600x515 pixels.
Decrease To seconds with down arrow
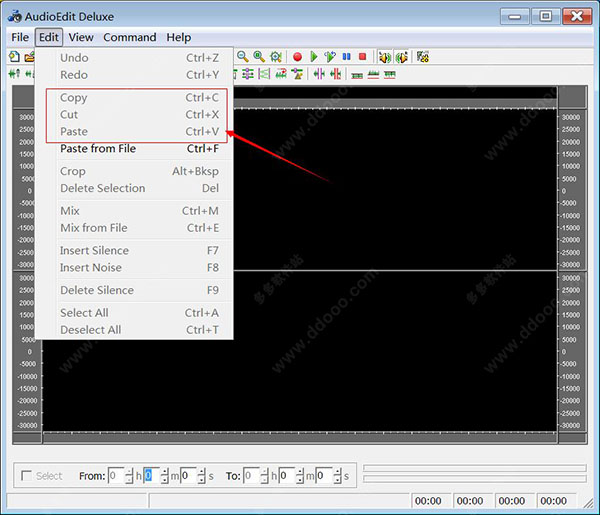click(x=338, y=480)
